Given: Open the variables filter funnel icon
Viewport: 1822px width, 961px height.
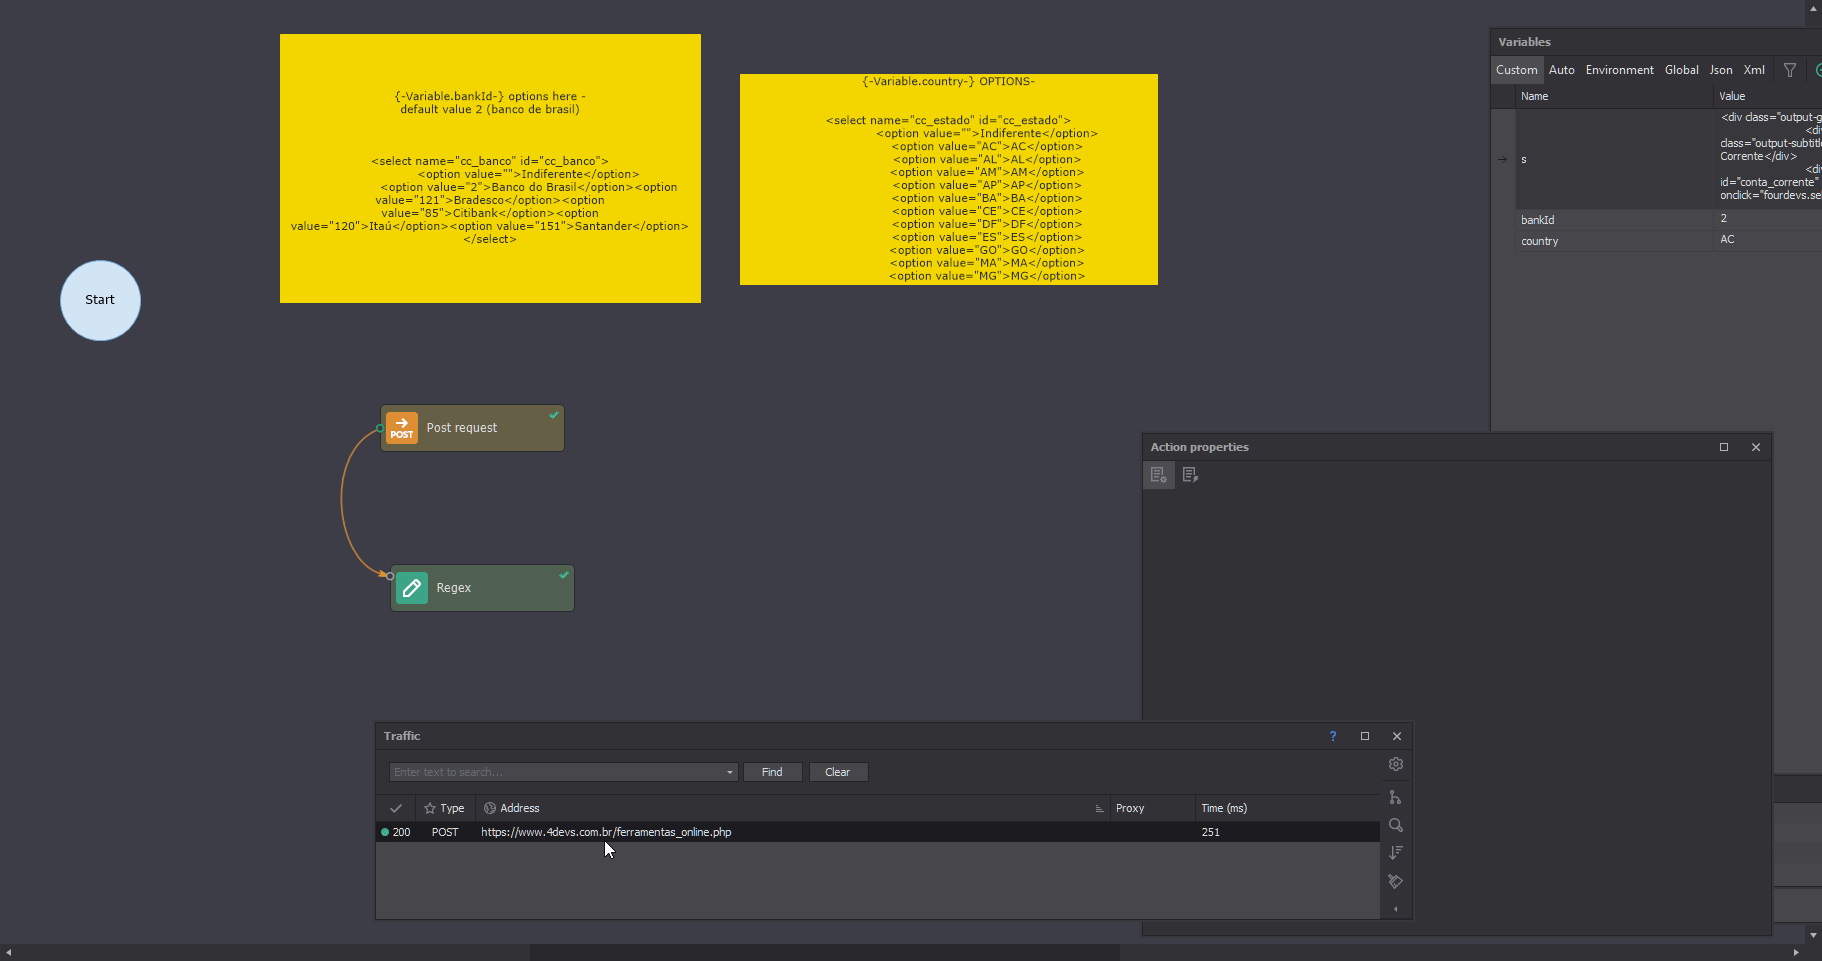Looking at the screenshot, I should [x=1790, y=70].
